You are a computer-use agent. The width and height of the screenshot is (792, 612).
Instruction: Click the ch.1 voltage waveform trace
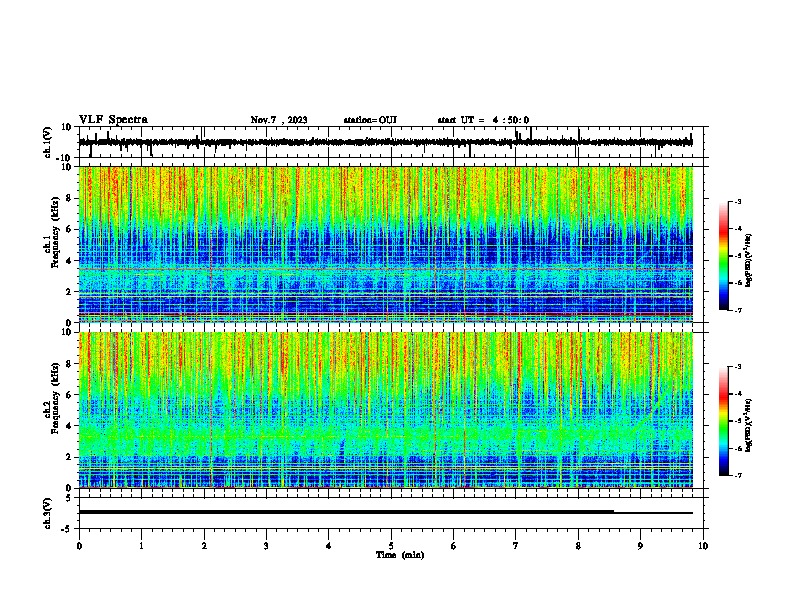(x=385, y=142)
